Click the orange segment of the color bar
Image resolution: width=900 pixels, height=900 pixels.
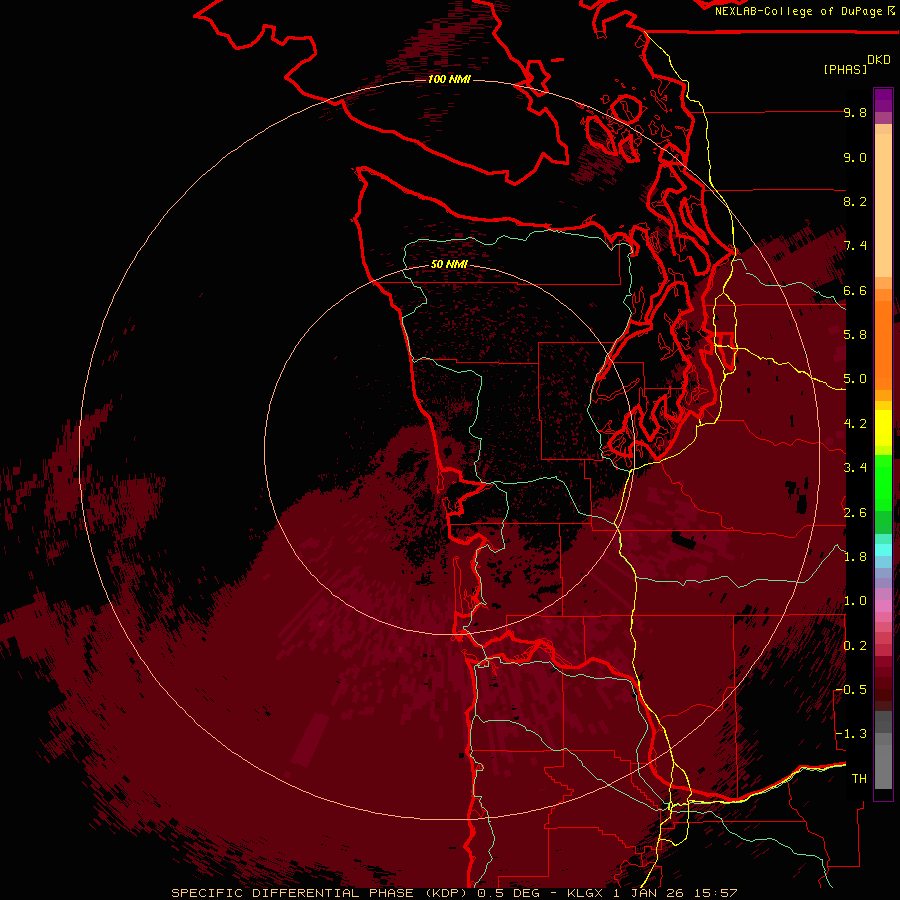883,344
